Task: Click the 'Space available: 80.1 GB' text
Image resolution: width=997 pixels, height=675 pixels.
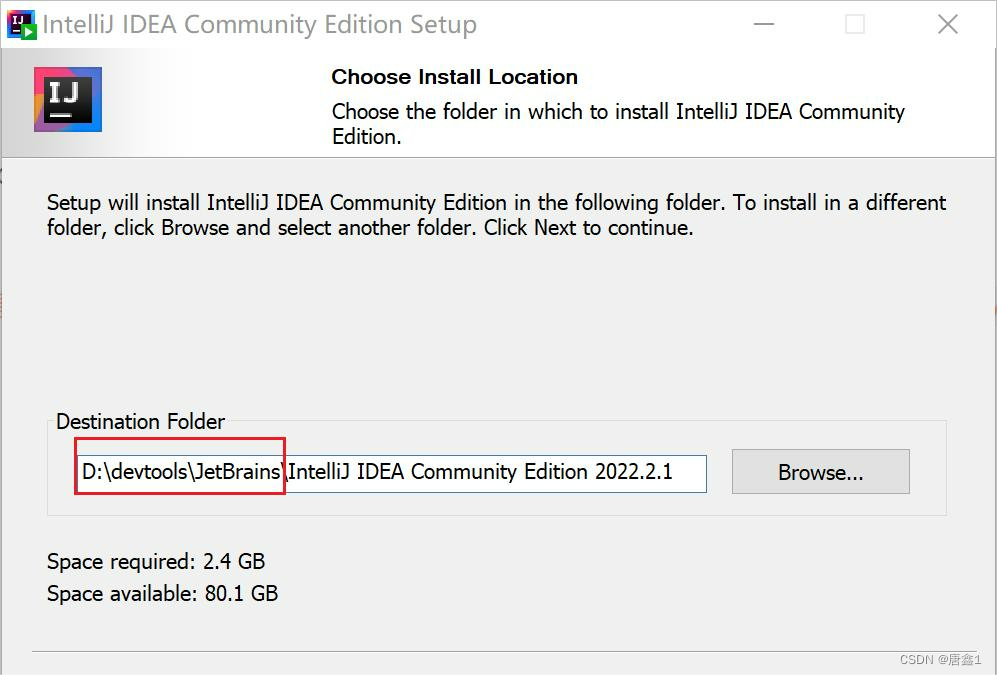Action: [162, 593]
